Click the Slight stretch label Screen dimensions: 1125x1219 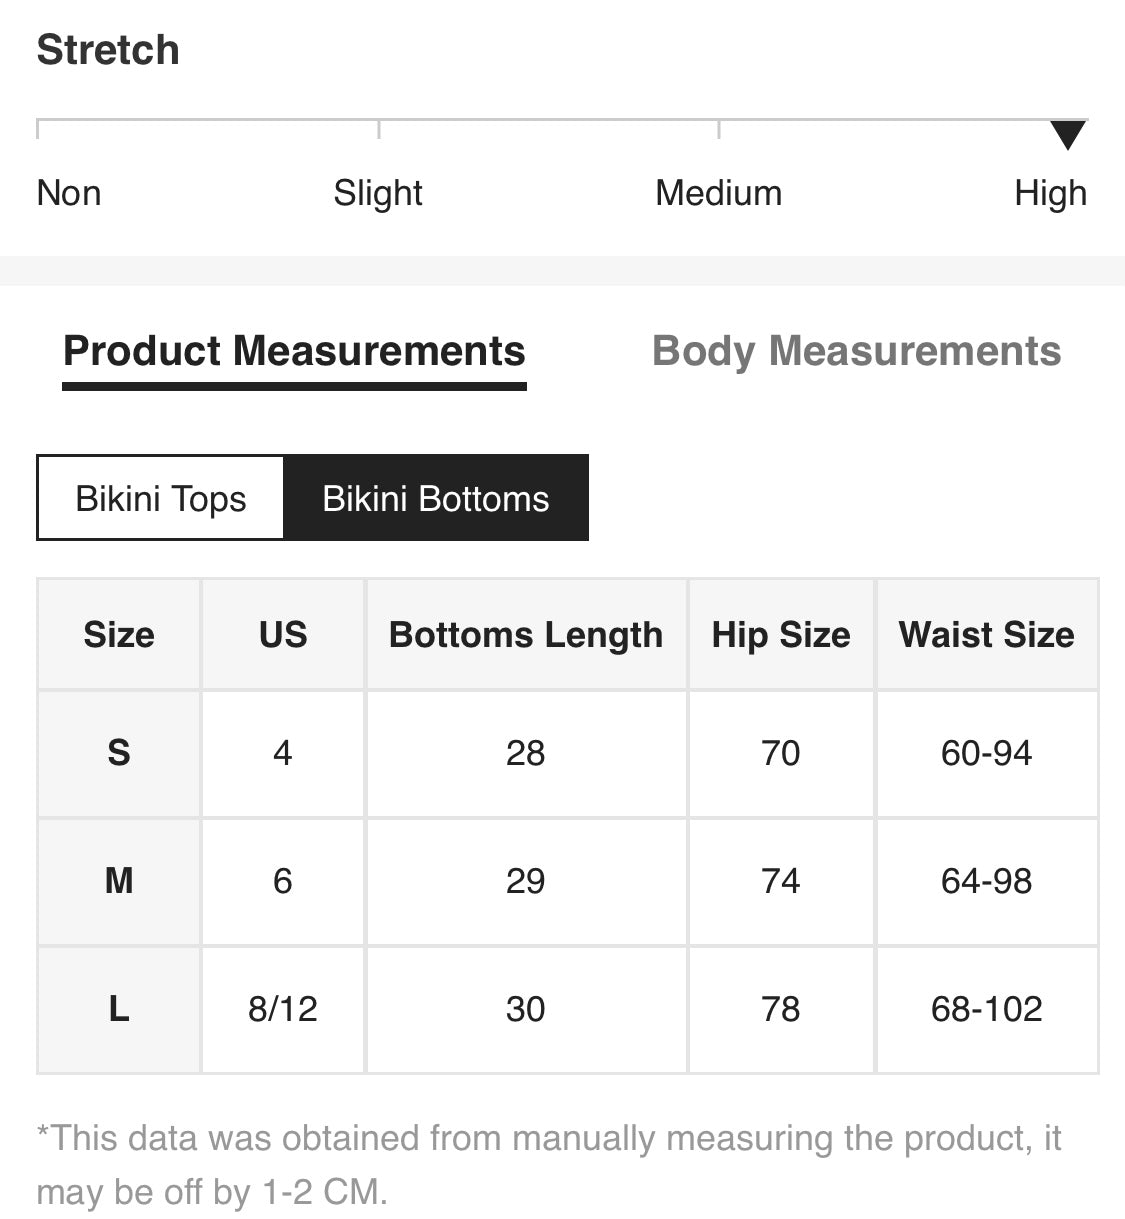pos(378,193)
